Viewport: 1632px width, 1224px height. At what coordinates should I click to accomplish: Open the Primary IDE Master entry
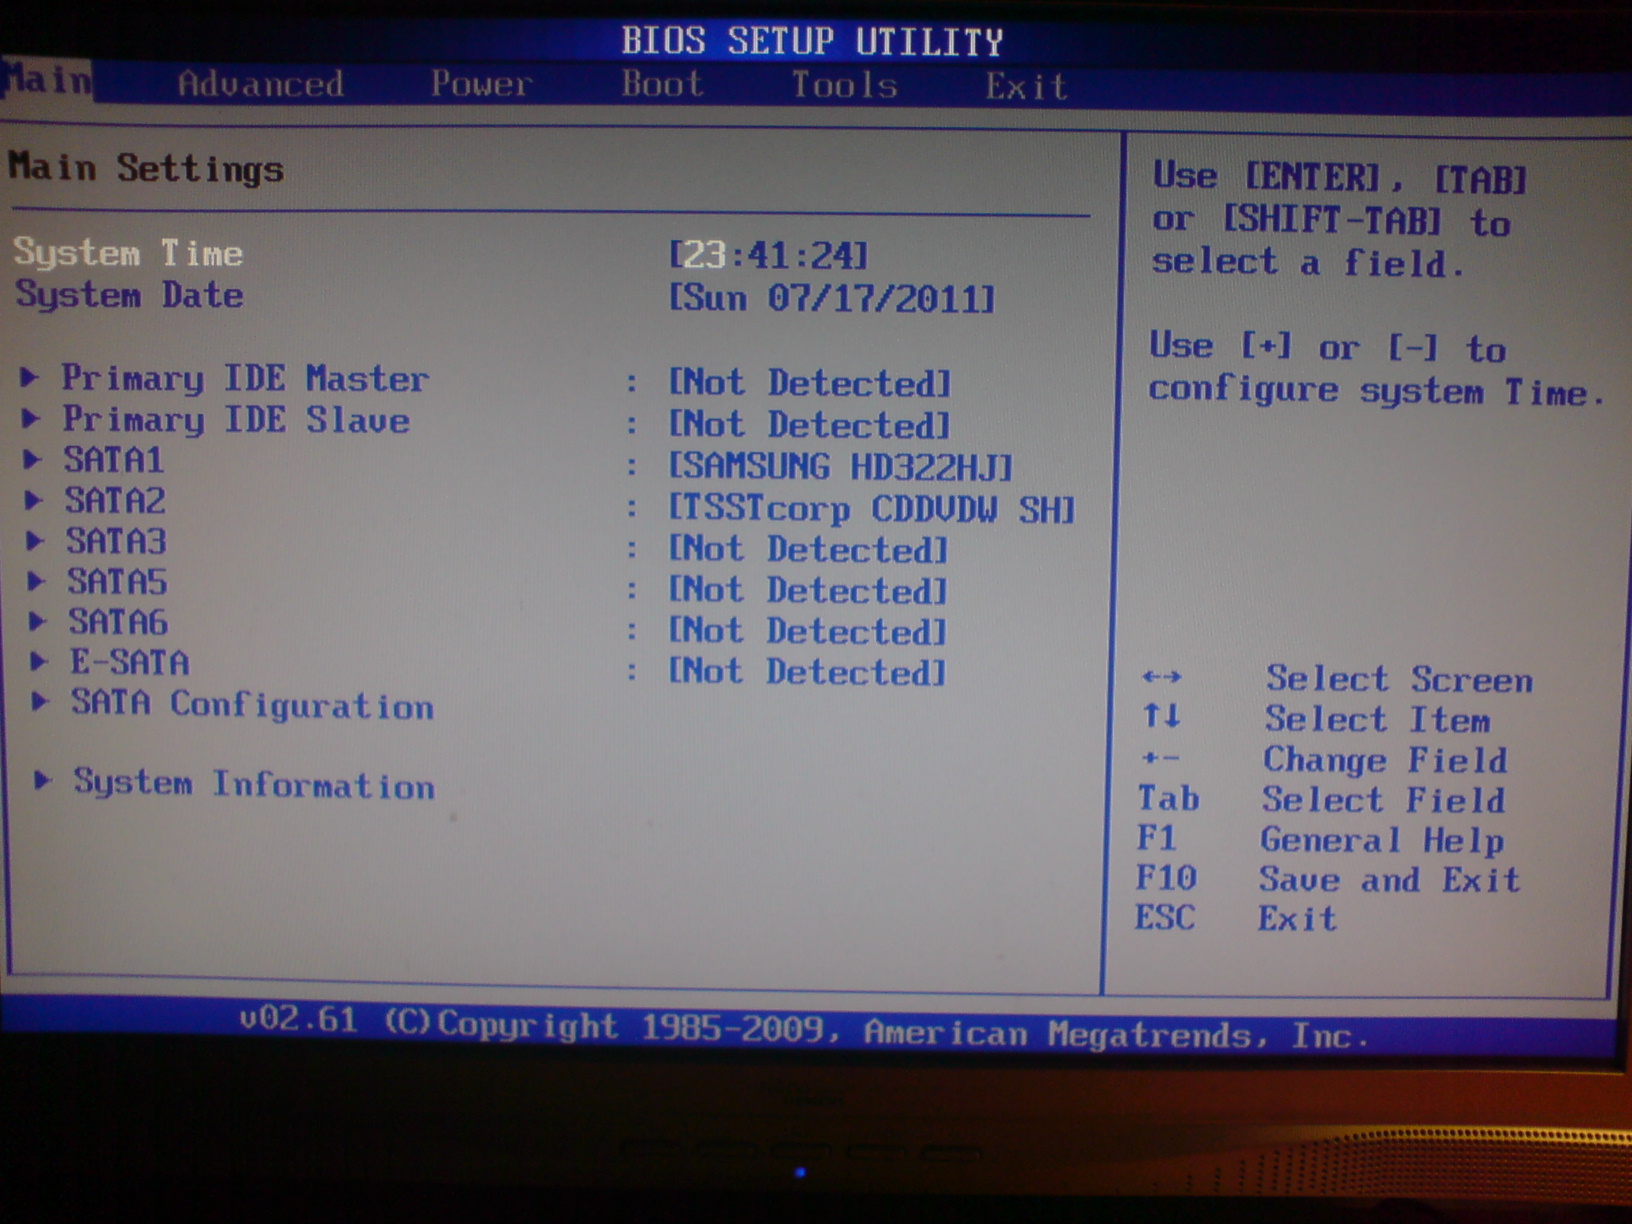pyautogui.click(x=245, y=378)
